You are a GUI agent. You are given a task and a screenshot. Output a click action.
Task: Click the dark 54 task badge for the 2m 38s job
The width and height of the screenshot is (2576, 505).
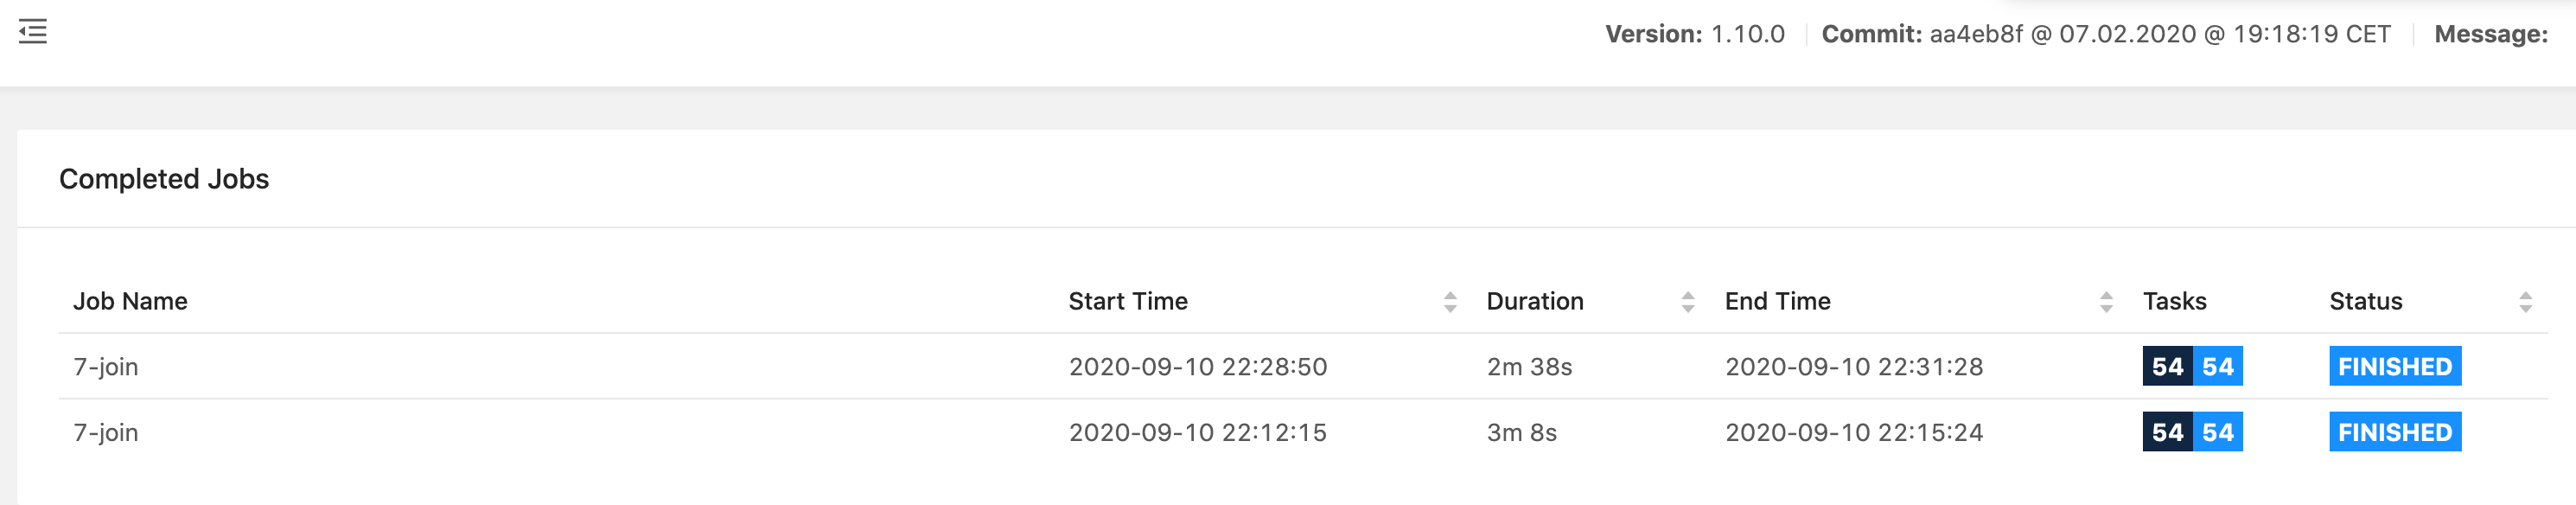(x=2166, y=367)
